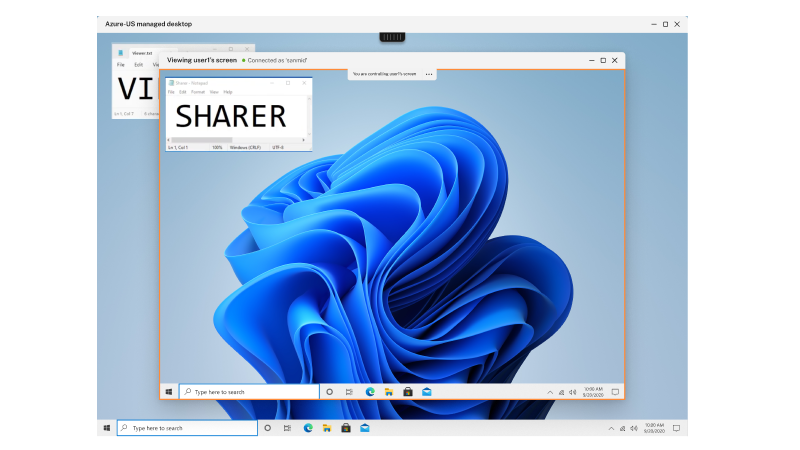Open File Explorer in the shared screen taskbar

(x=388, y=392)
